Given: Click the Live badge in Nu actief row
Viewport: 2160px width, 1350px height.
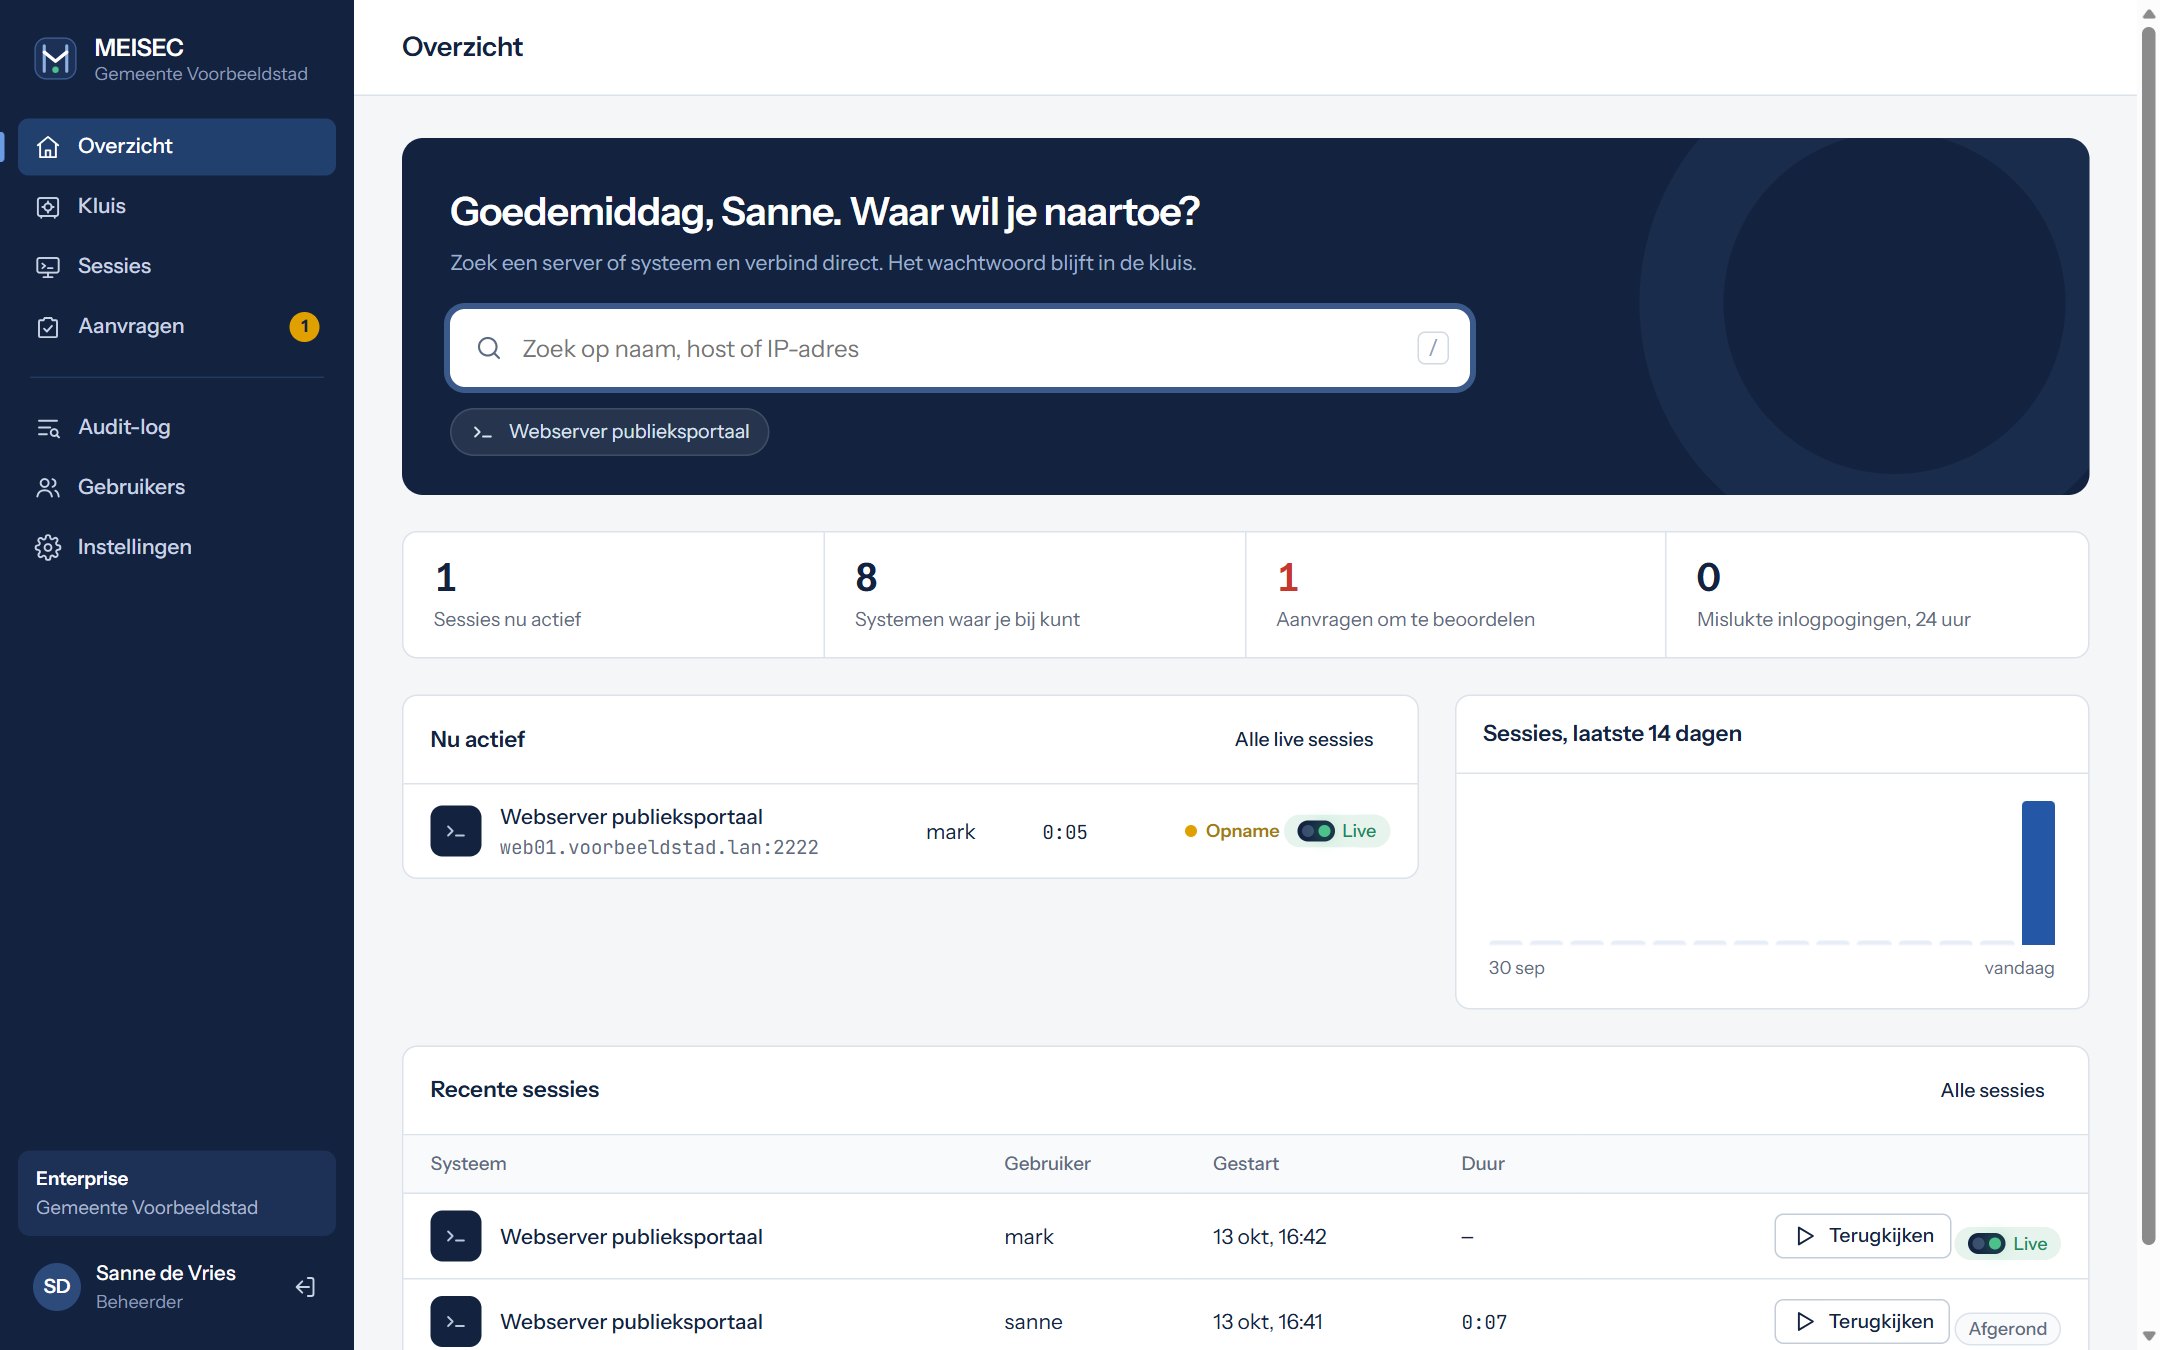Looking at the screenshot, I should tap(1337, 831).
